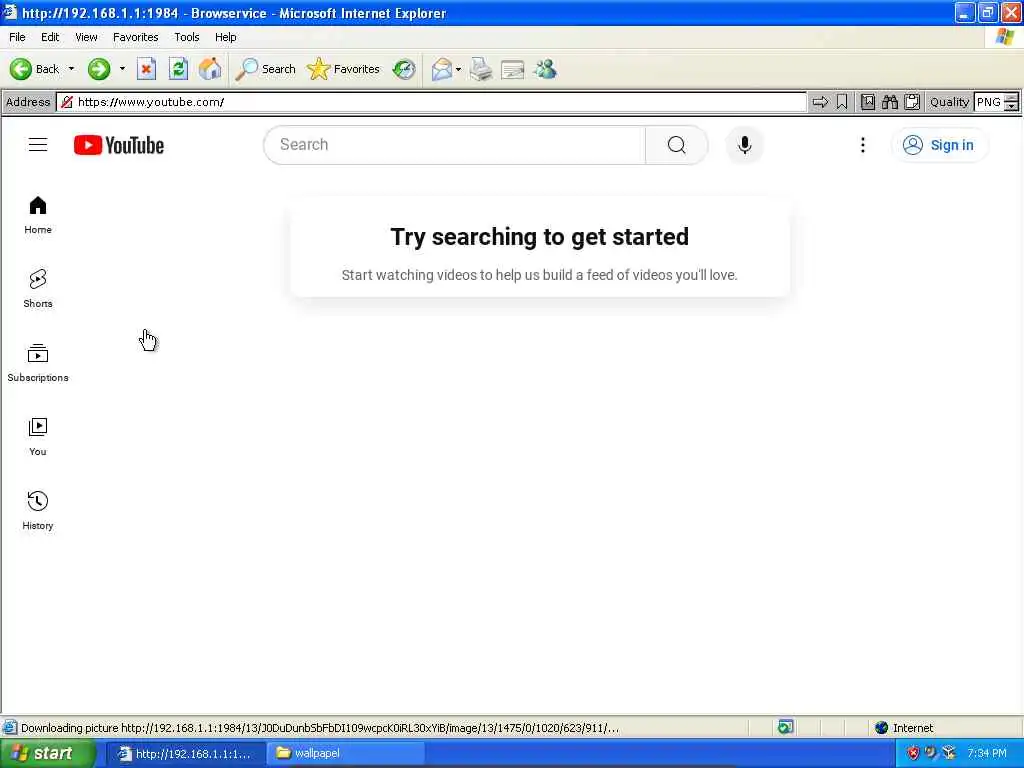Screen dimensions: 1024x768
Task: Open the Favorites menu
Action: pos(136,37)
